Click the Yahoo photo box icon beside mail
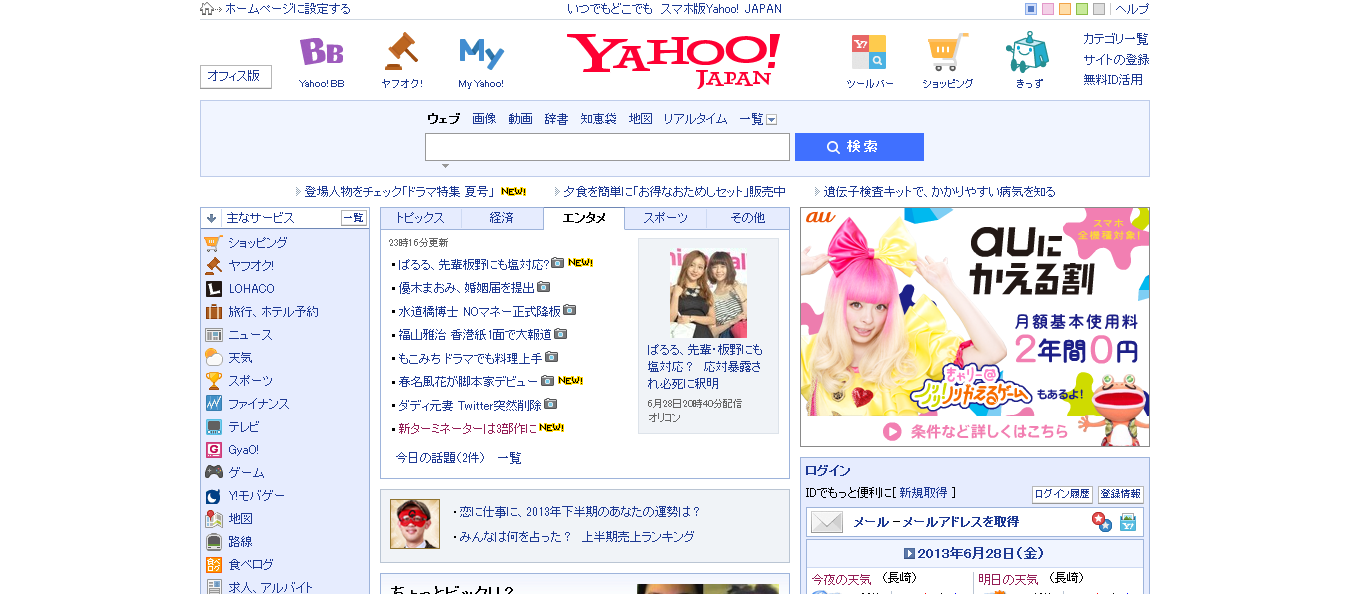1349x594 pixels. click(x=1128, y=522)
